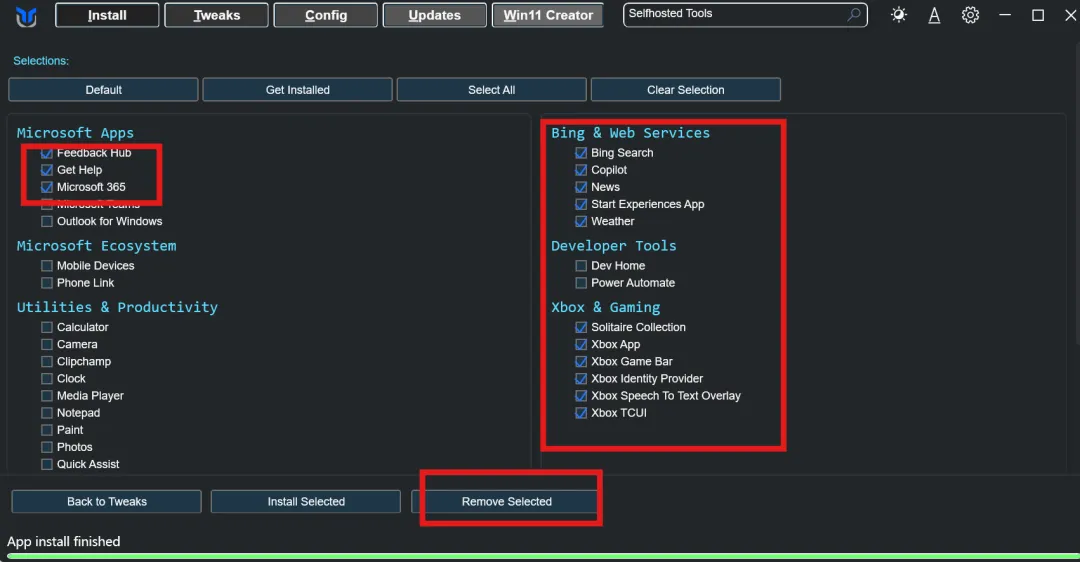Check the Quick Assist checkbox
This screenshot has width=1080, height=562.
click(x=47, y=464)
